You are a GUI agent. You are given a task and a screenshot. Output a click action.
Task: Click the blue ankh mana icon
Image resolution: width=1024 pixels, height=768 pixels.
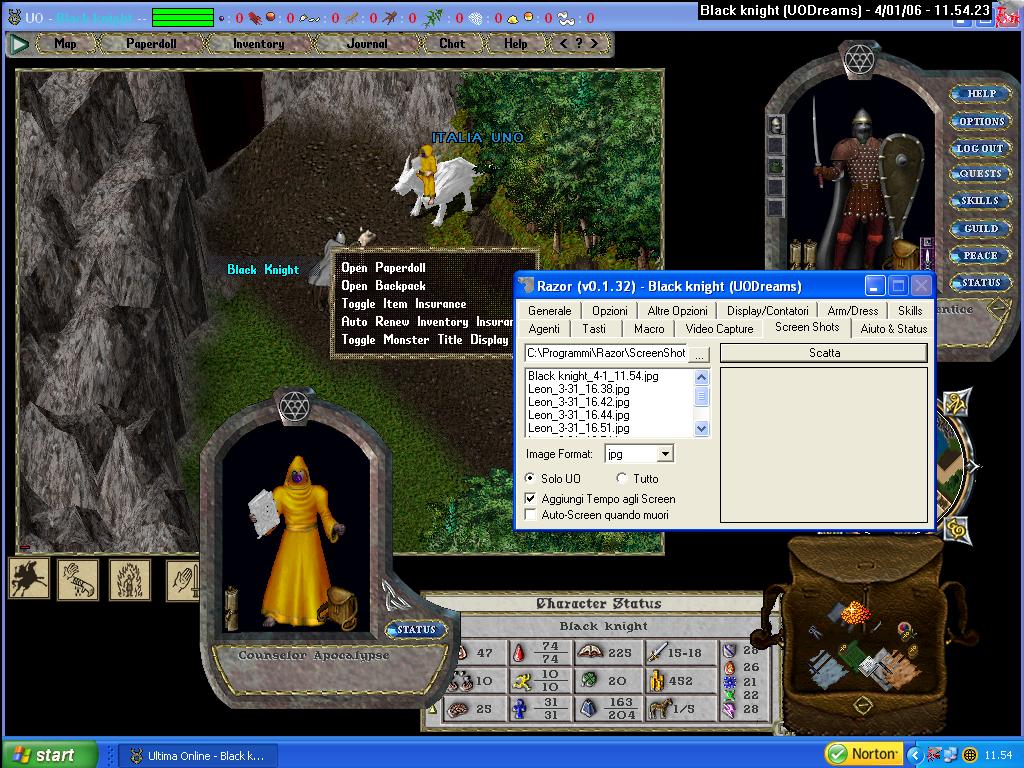coord(520,709)
